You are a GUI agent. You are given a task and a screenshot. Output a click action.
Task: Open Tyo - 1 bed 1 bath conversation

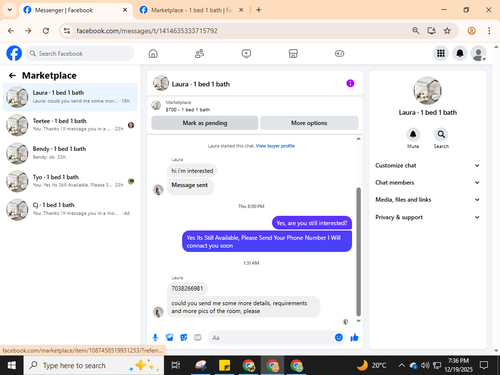click(x=70, y=181)
